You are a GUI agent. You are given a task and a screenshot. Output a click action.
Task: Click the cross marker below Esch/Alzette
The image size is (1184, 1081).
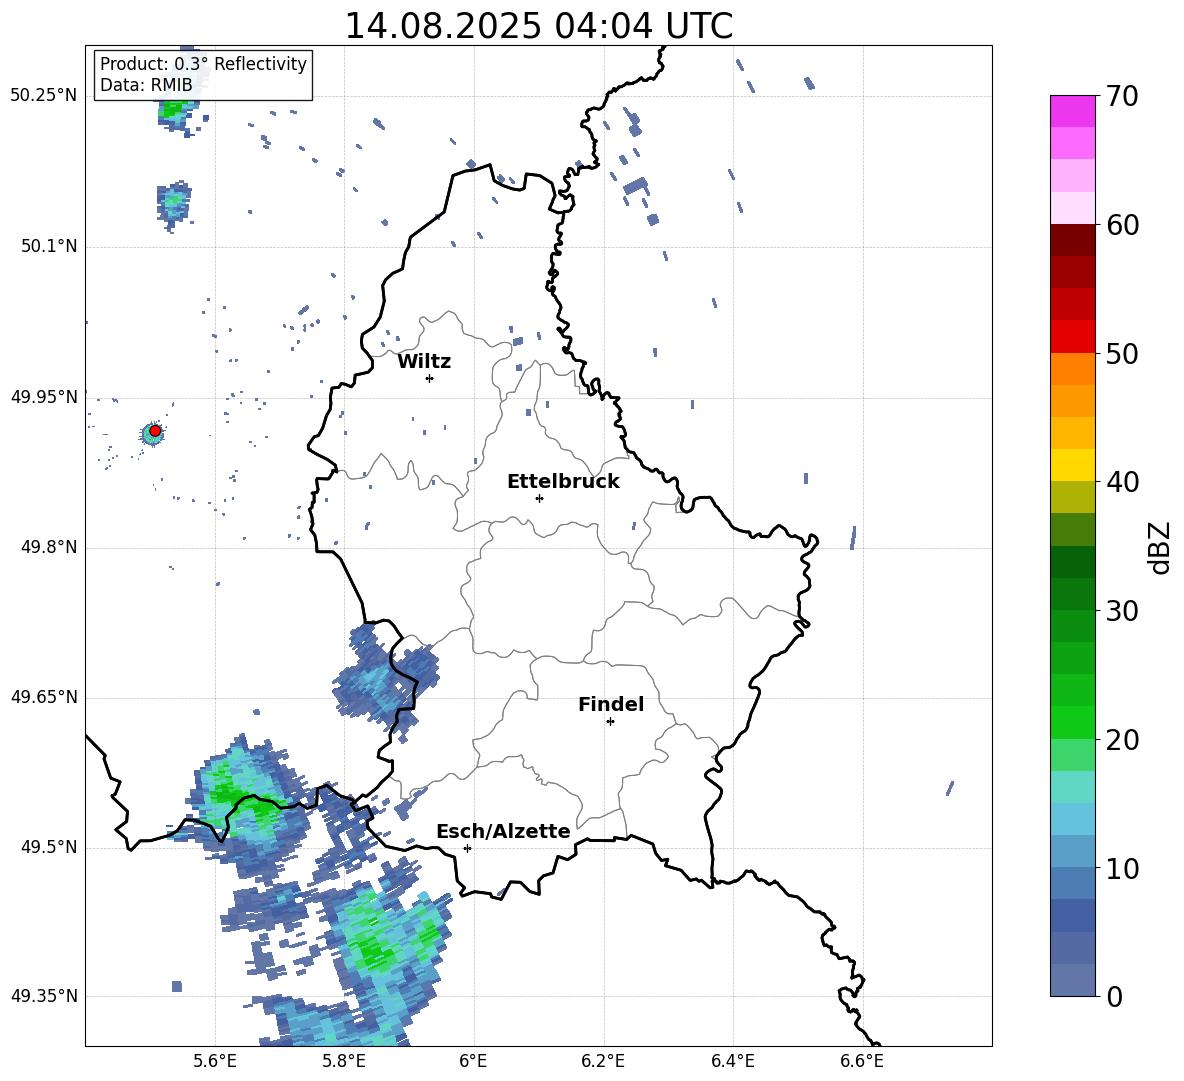pyautogui.click(x=467, y=848)
